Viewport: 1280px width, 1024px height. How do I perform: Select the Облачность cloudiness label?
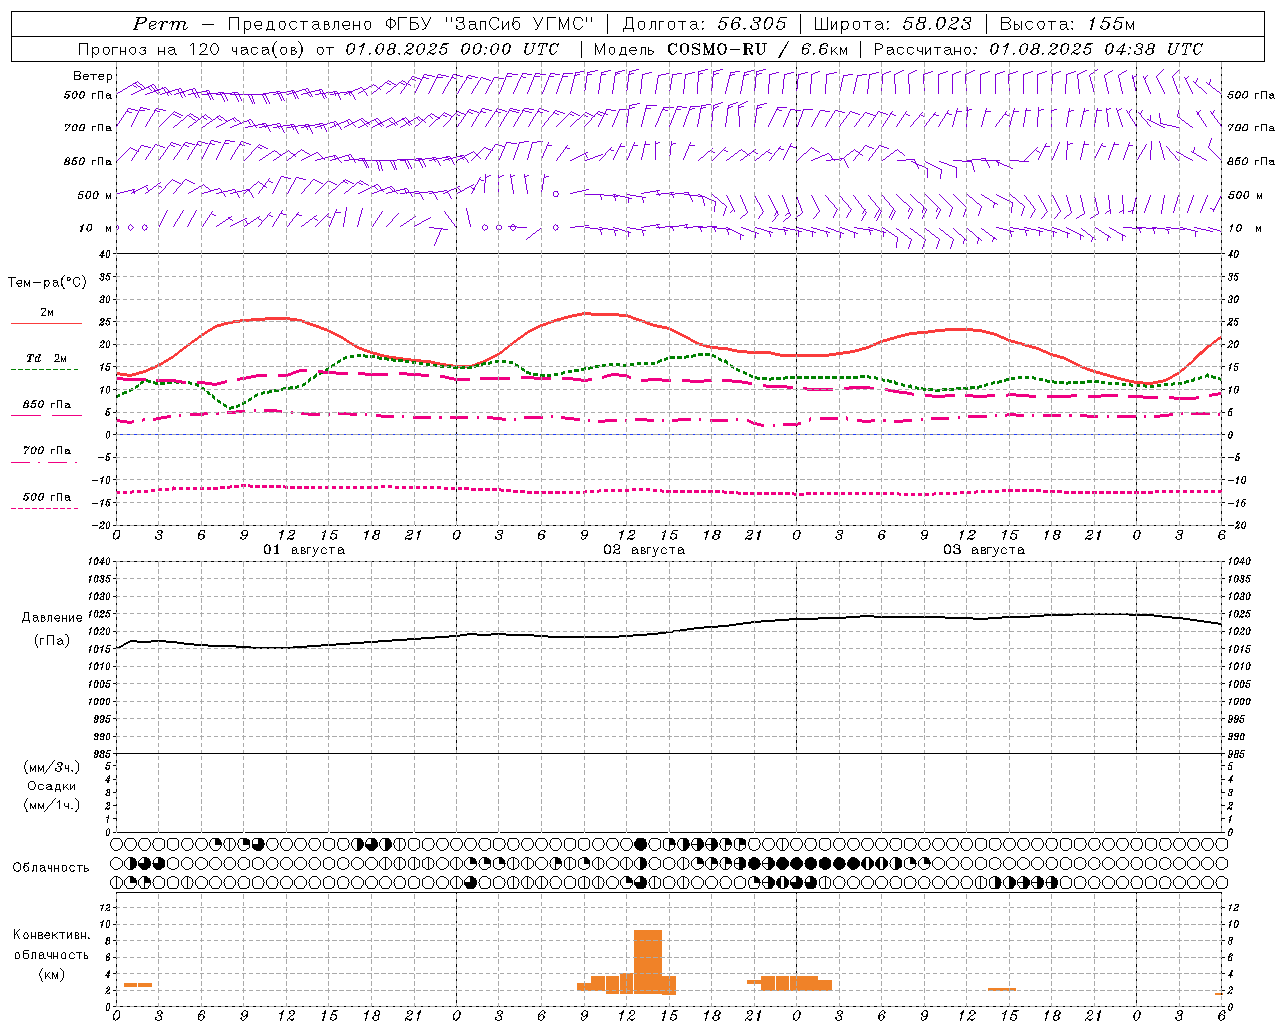[x=51, y=868]
